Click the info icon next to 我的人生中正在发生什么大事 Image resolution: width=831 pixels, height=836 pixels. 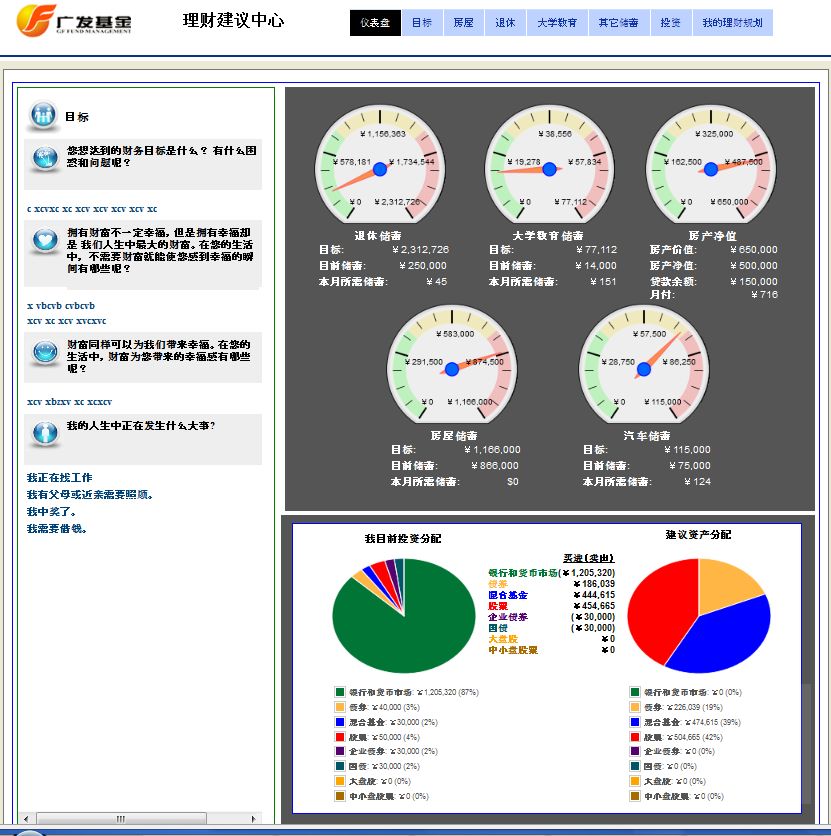coord(45,432)
